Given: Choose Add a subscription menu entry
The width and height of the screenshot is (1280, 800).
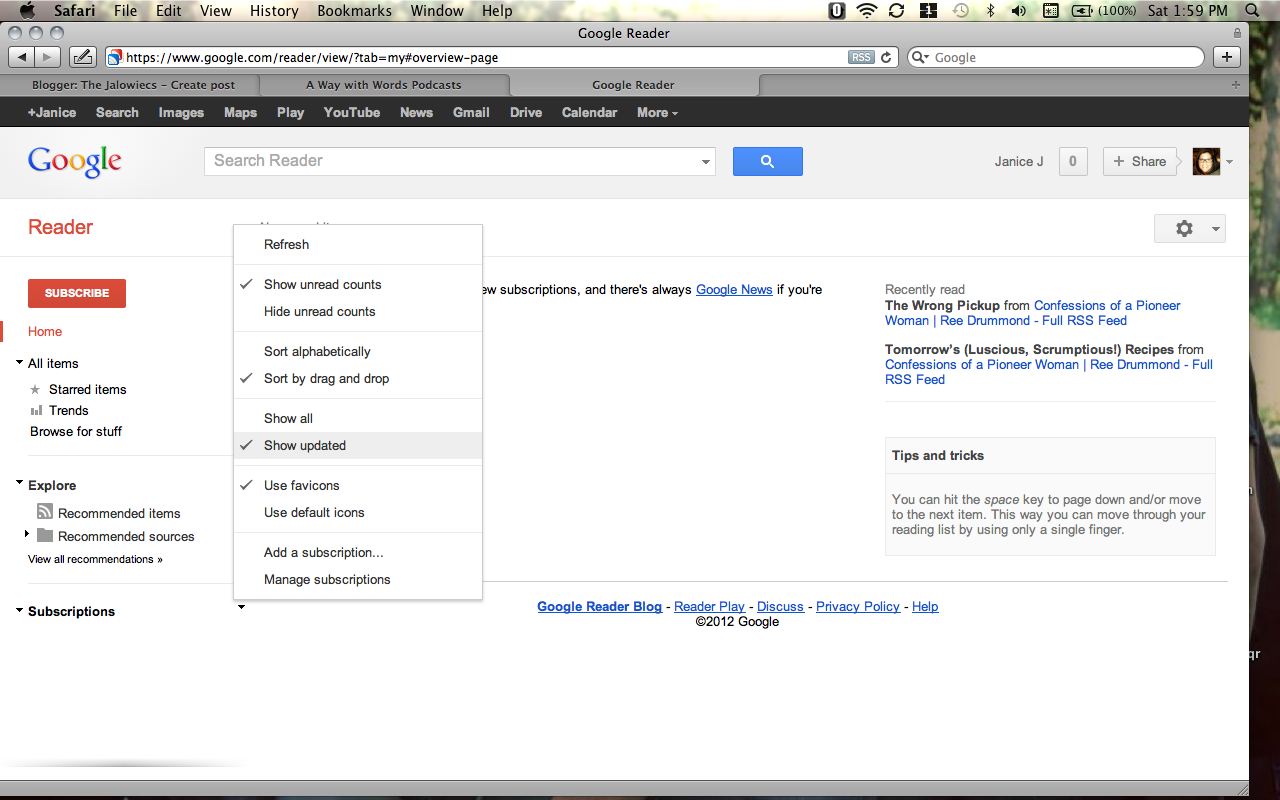Looking at the screenshot, I should point(358,552).
